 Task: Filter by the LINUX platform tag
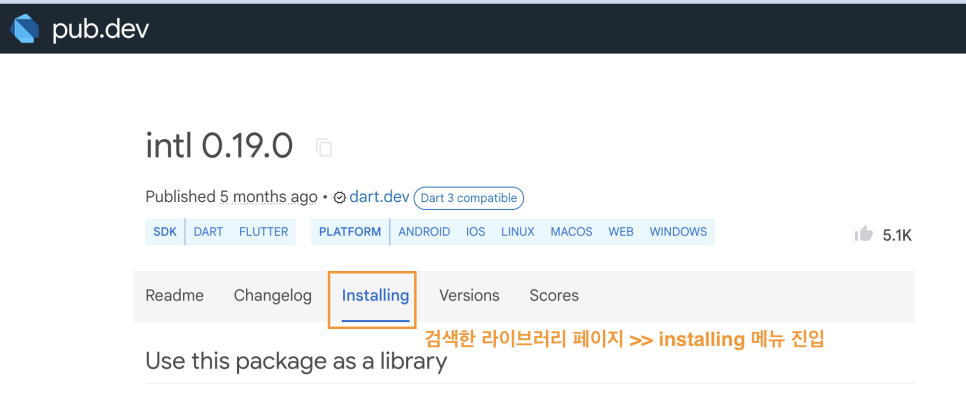coord(518,232)
